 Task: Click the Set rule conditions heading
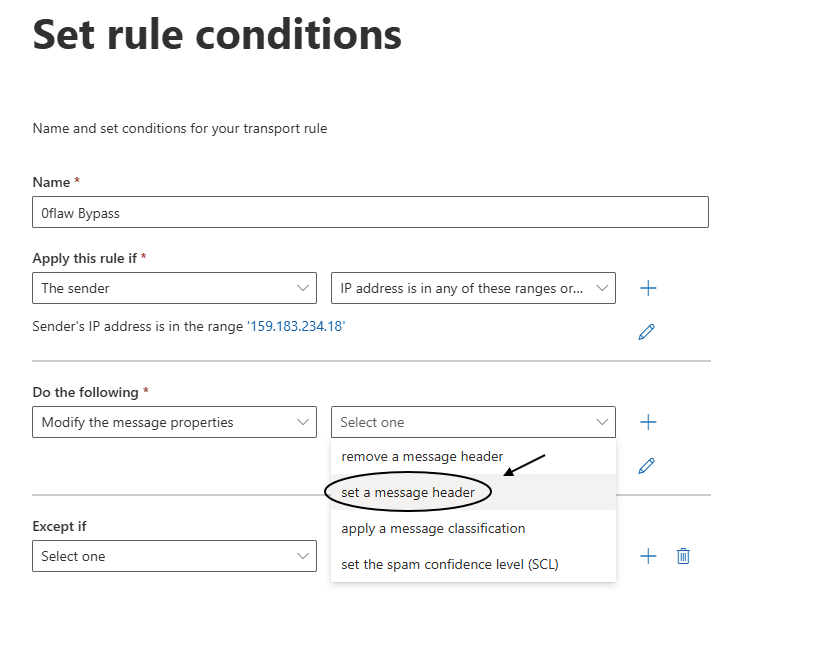216,35
